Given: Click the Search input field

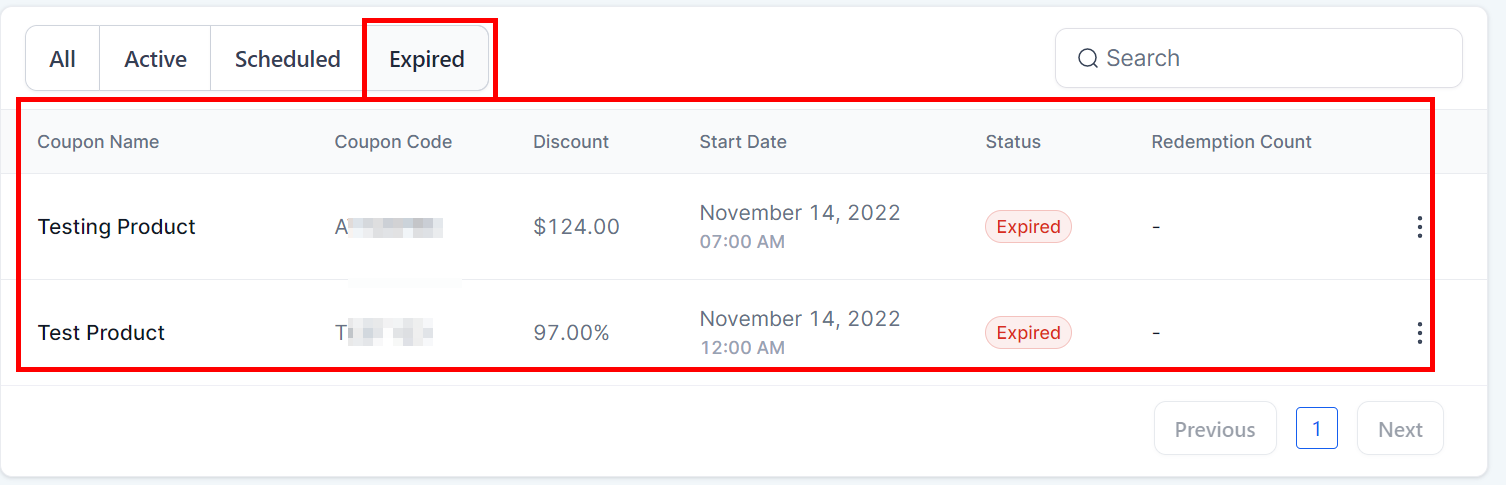Looking at the screenshot, I should (1270, 58).
